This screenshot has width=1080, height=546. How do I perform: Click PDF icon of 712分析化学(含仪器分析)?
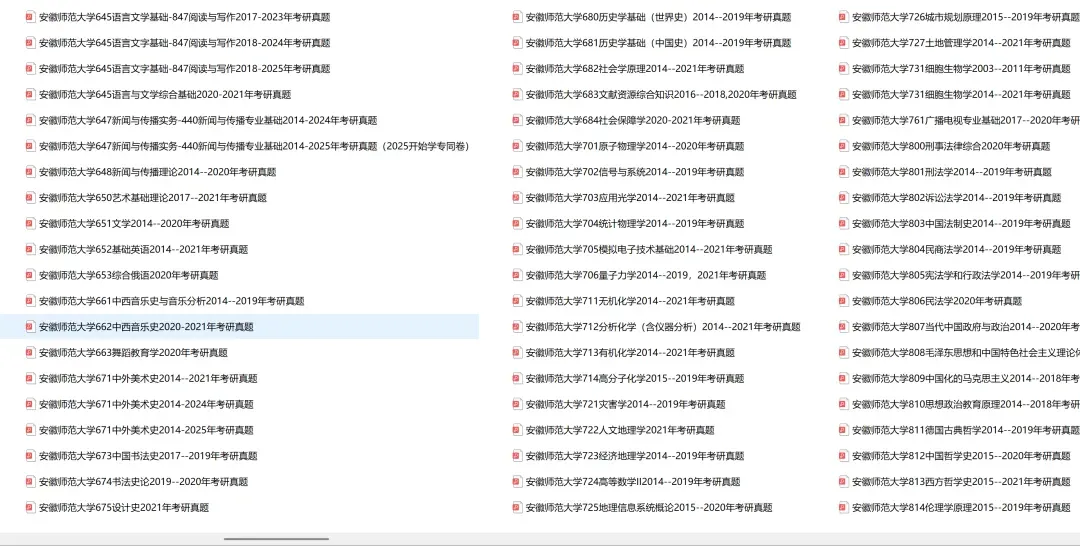[x=517, y=326]
